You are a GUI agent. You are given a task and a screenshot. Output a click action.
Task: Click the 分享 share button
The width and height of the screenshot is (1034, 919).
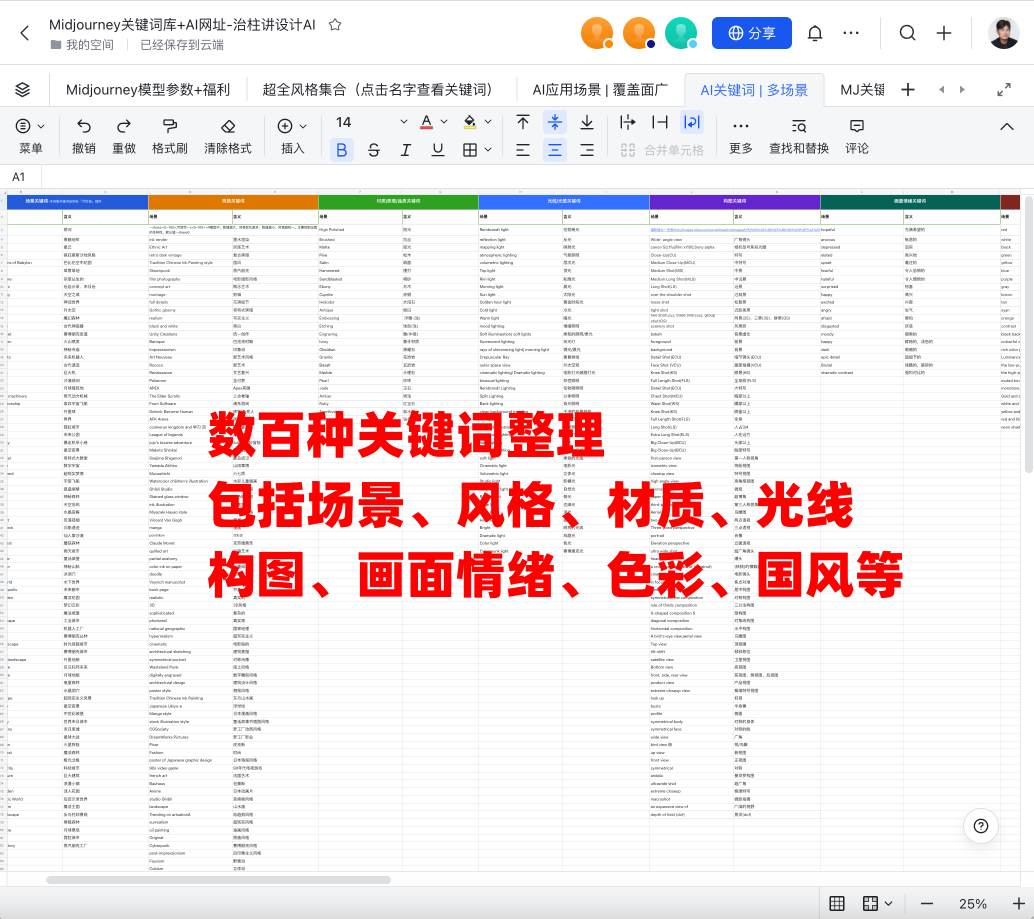click(x=752, y=33)
